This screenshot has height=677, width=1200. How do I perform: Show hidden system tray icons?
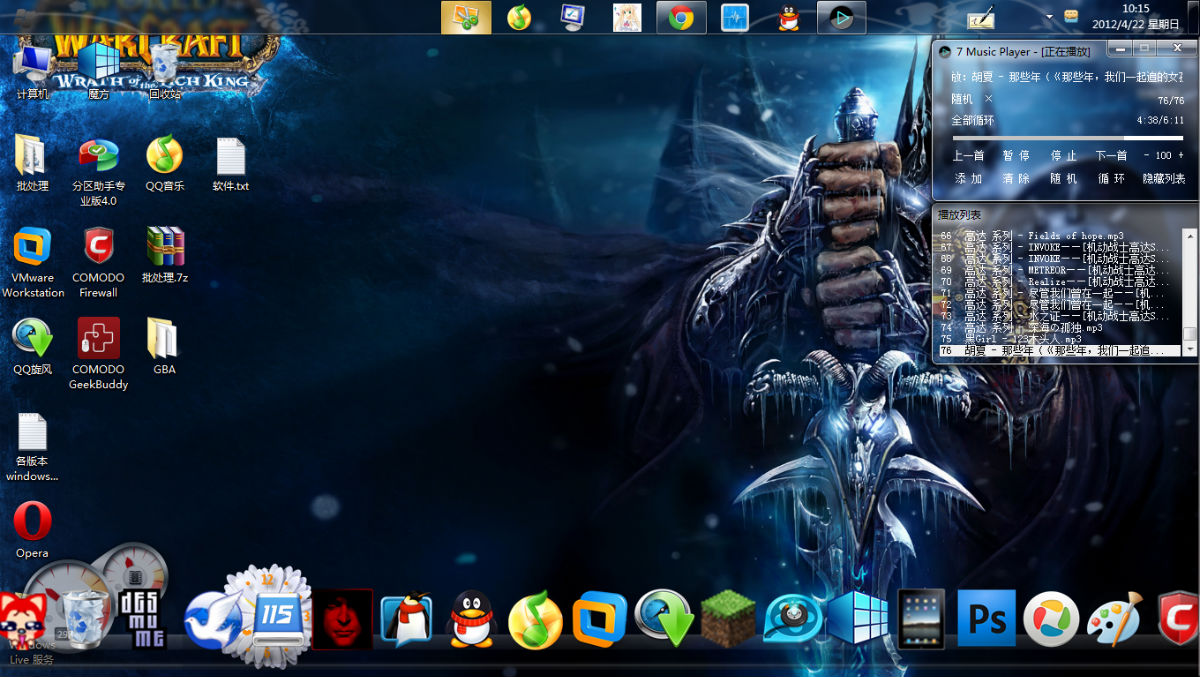pos(1049,17)
